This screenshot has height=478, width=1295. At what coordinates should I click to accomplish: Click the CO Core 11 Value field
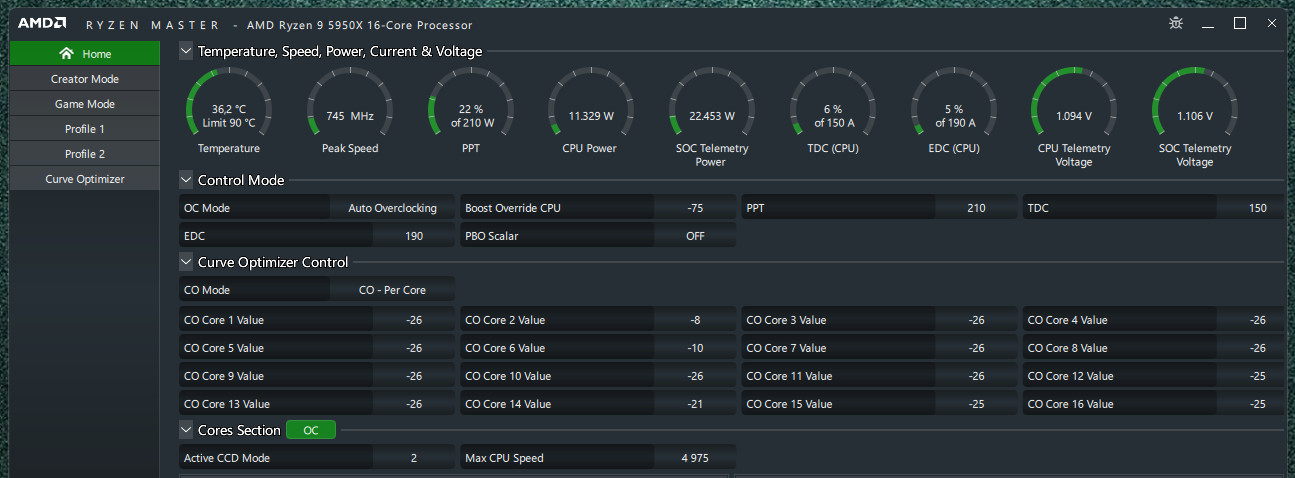coord(879,376)
